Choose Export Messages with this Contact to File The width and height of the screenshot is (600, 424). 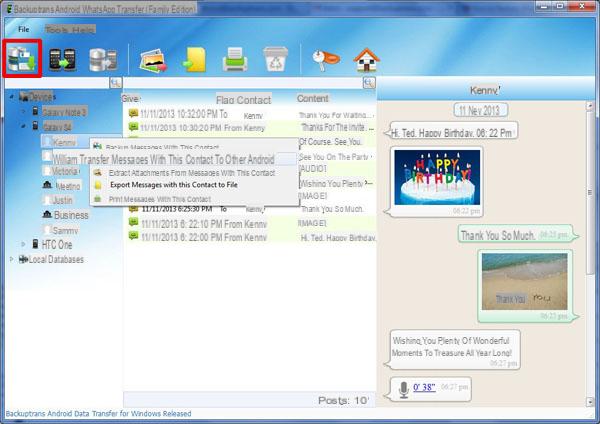174,185
